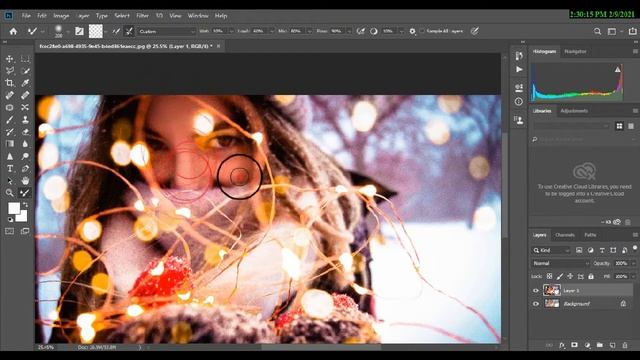
Task: Close the open document tab
Action: 218,46
